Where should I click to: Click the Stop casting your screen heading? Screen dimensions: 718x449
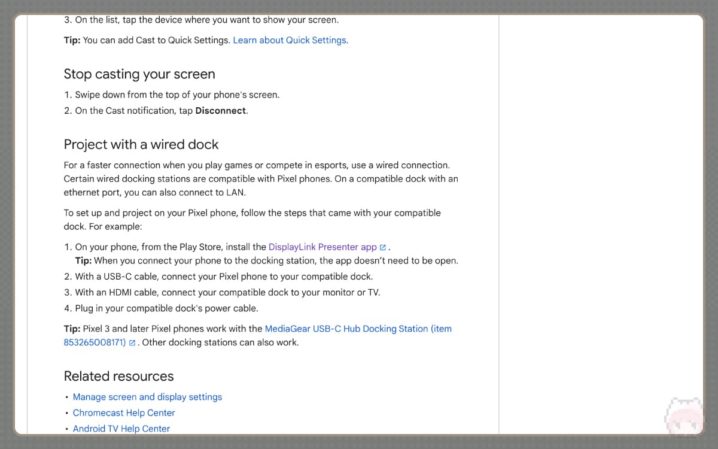(x=139, y=74)
